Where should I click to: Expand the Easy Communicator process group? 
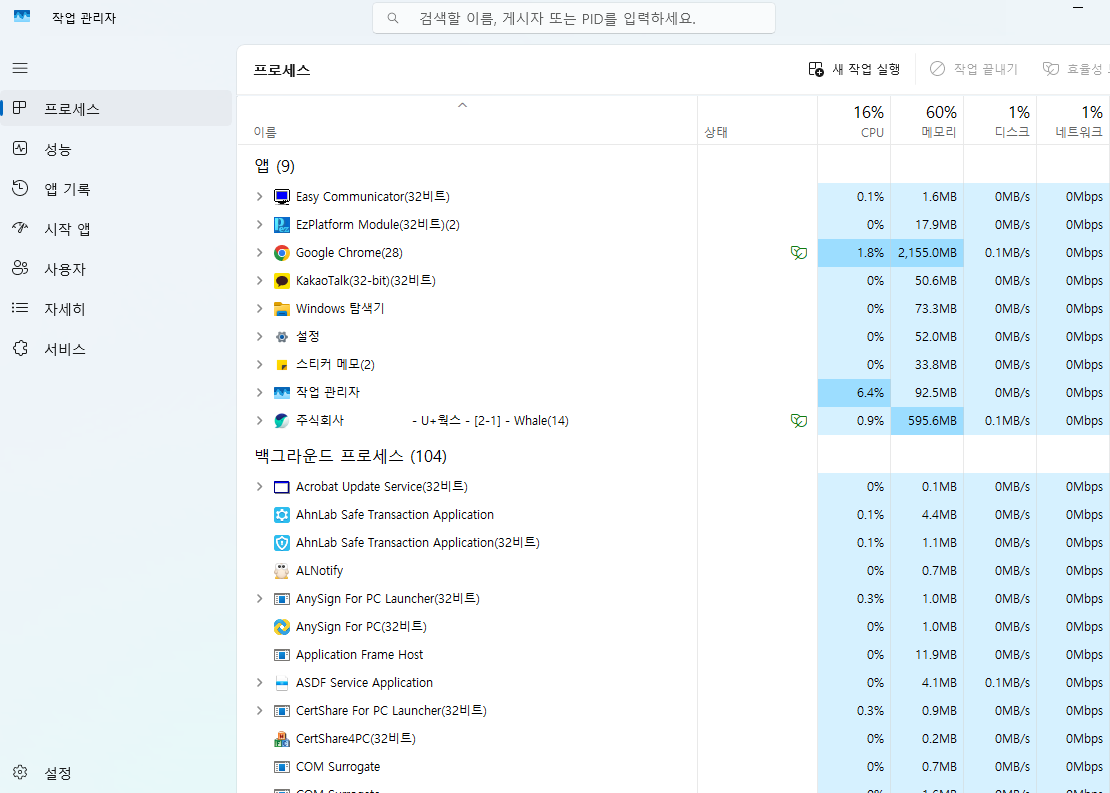pos(259,197)
